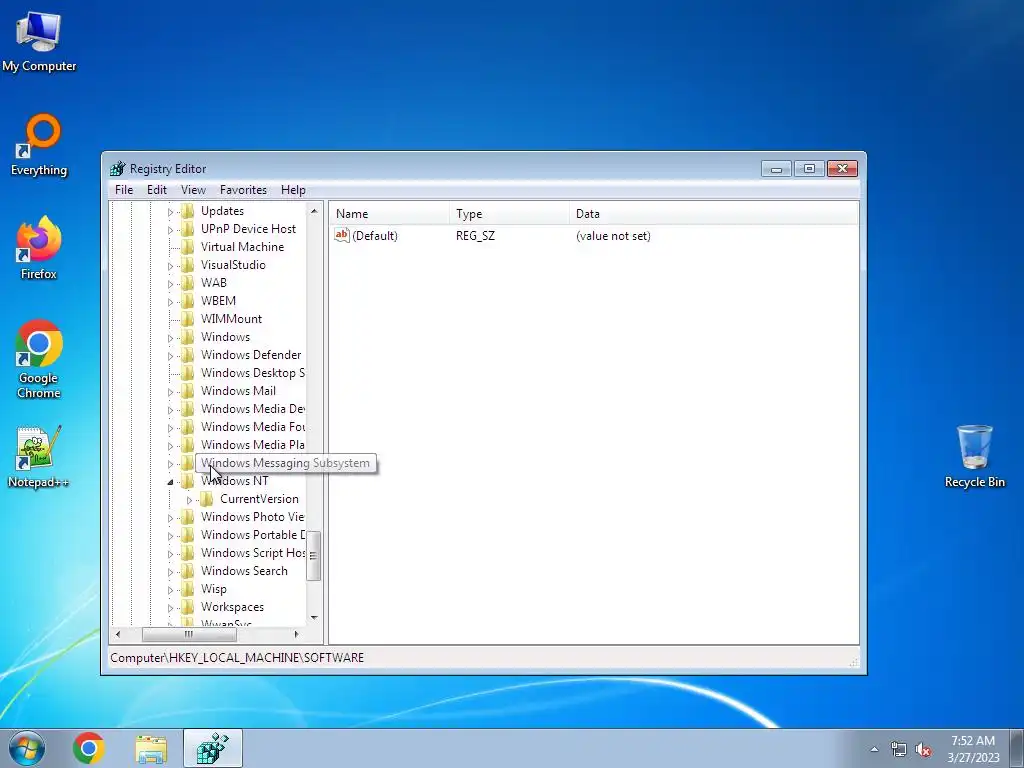Select the WBEM tree item
The image size is (1024, 768).
click(218, 301)
